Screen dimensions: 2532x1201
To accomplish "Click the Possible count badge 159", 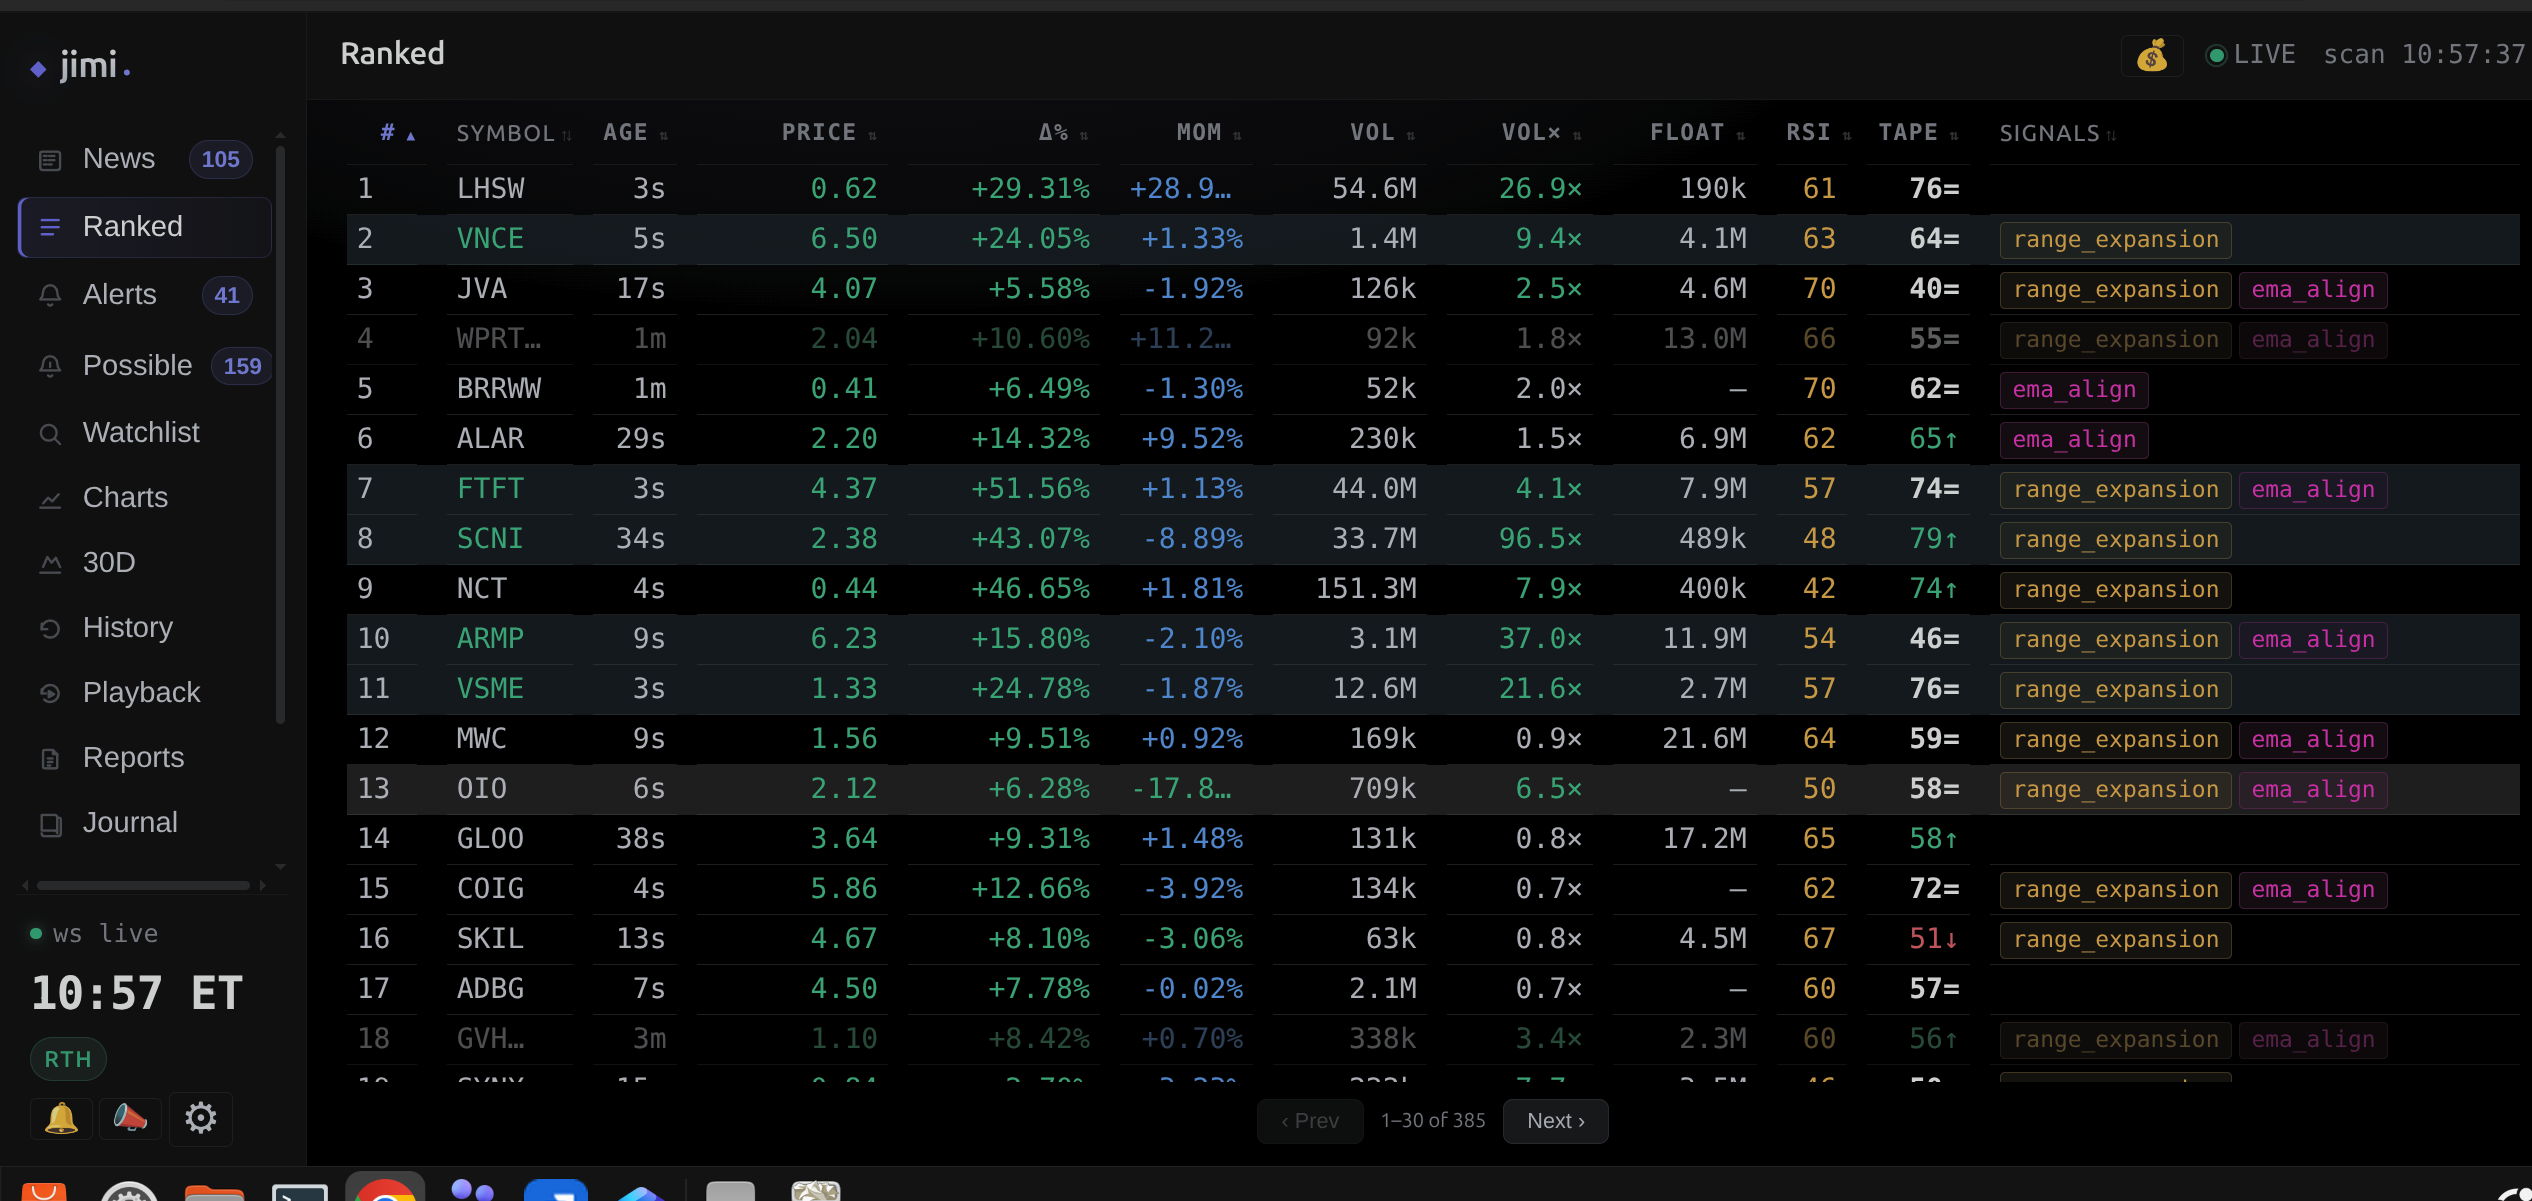I will coord(242,366).
